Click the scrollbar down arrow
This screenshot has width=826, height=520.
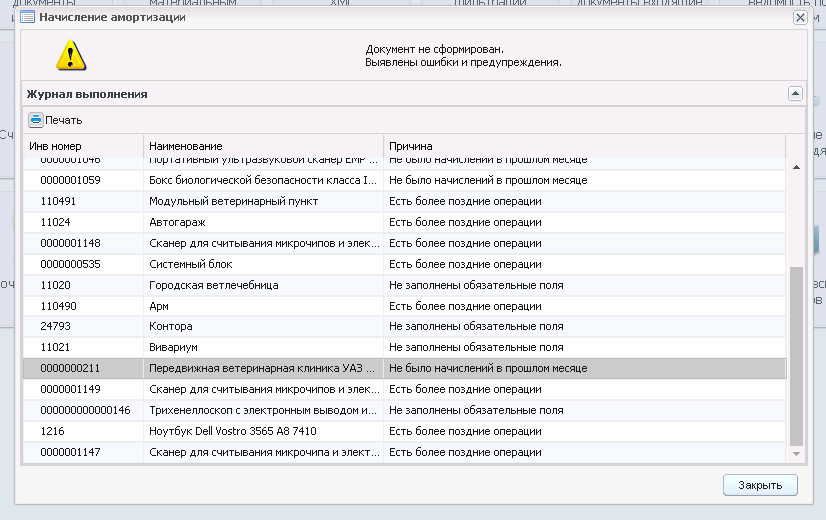pyautogui.click(x=796, y=454)
